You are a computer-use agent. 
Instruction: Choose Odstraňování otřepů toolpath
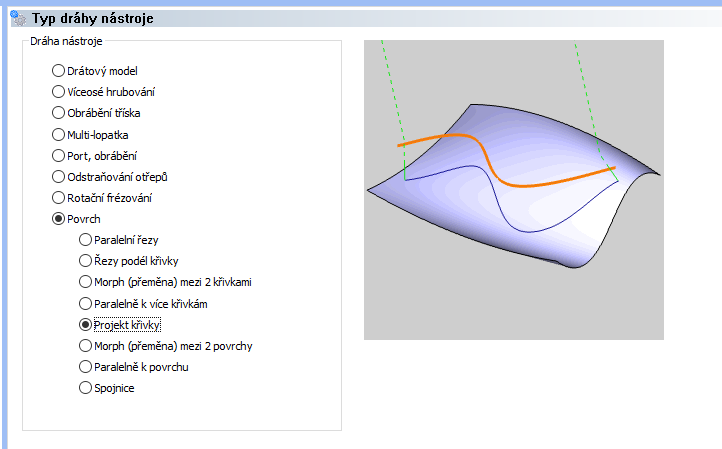tap(58, 177)
